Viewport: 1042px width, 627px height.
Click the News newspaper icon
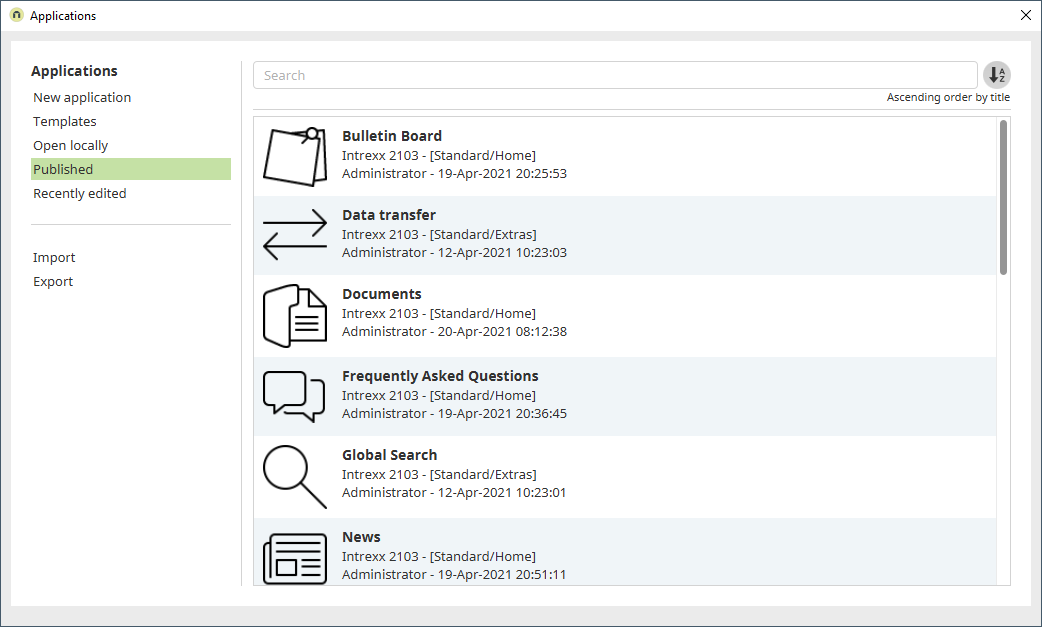295,558
